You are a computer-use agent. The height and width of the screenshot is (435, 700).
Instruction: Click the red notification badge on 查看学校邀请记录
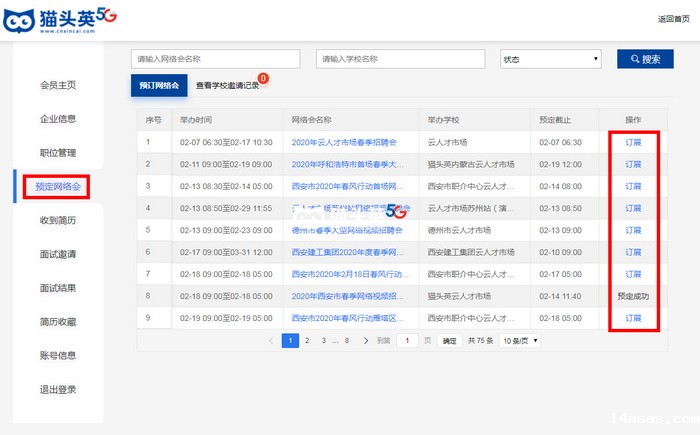(x=263, y=77)
